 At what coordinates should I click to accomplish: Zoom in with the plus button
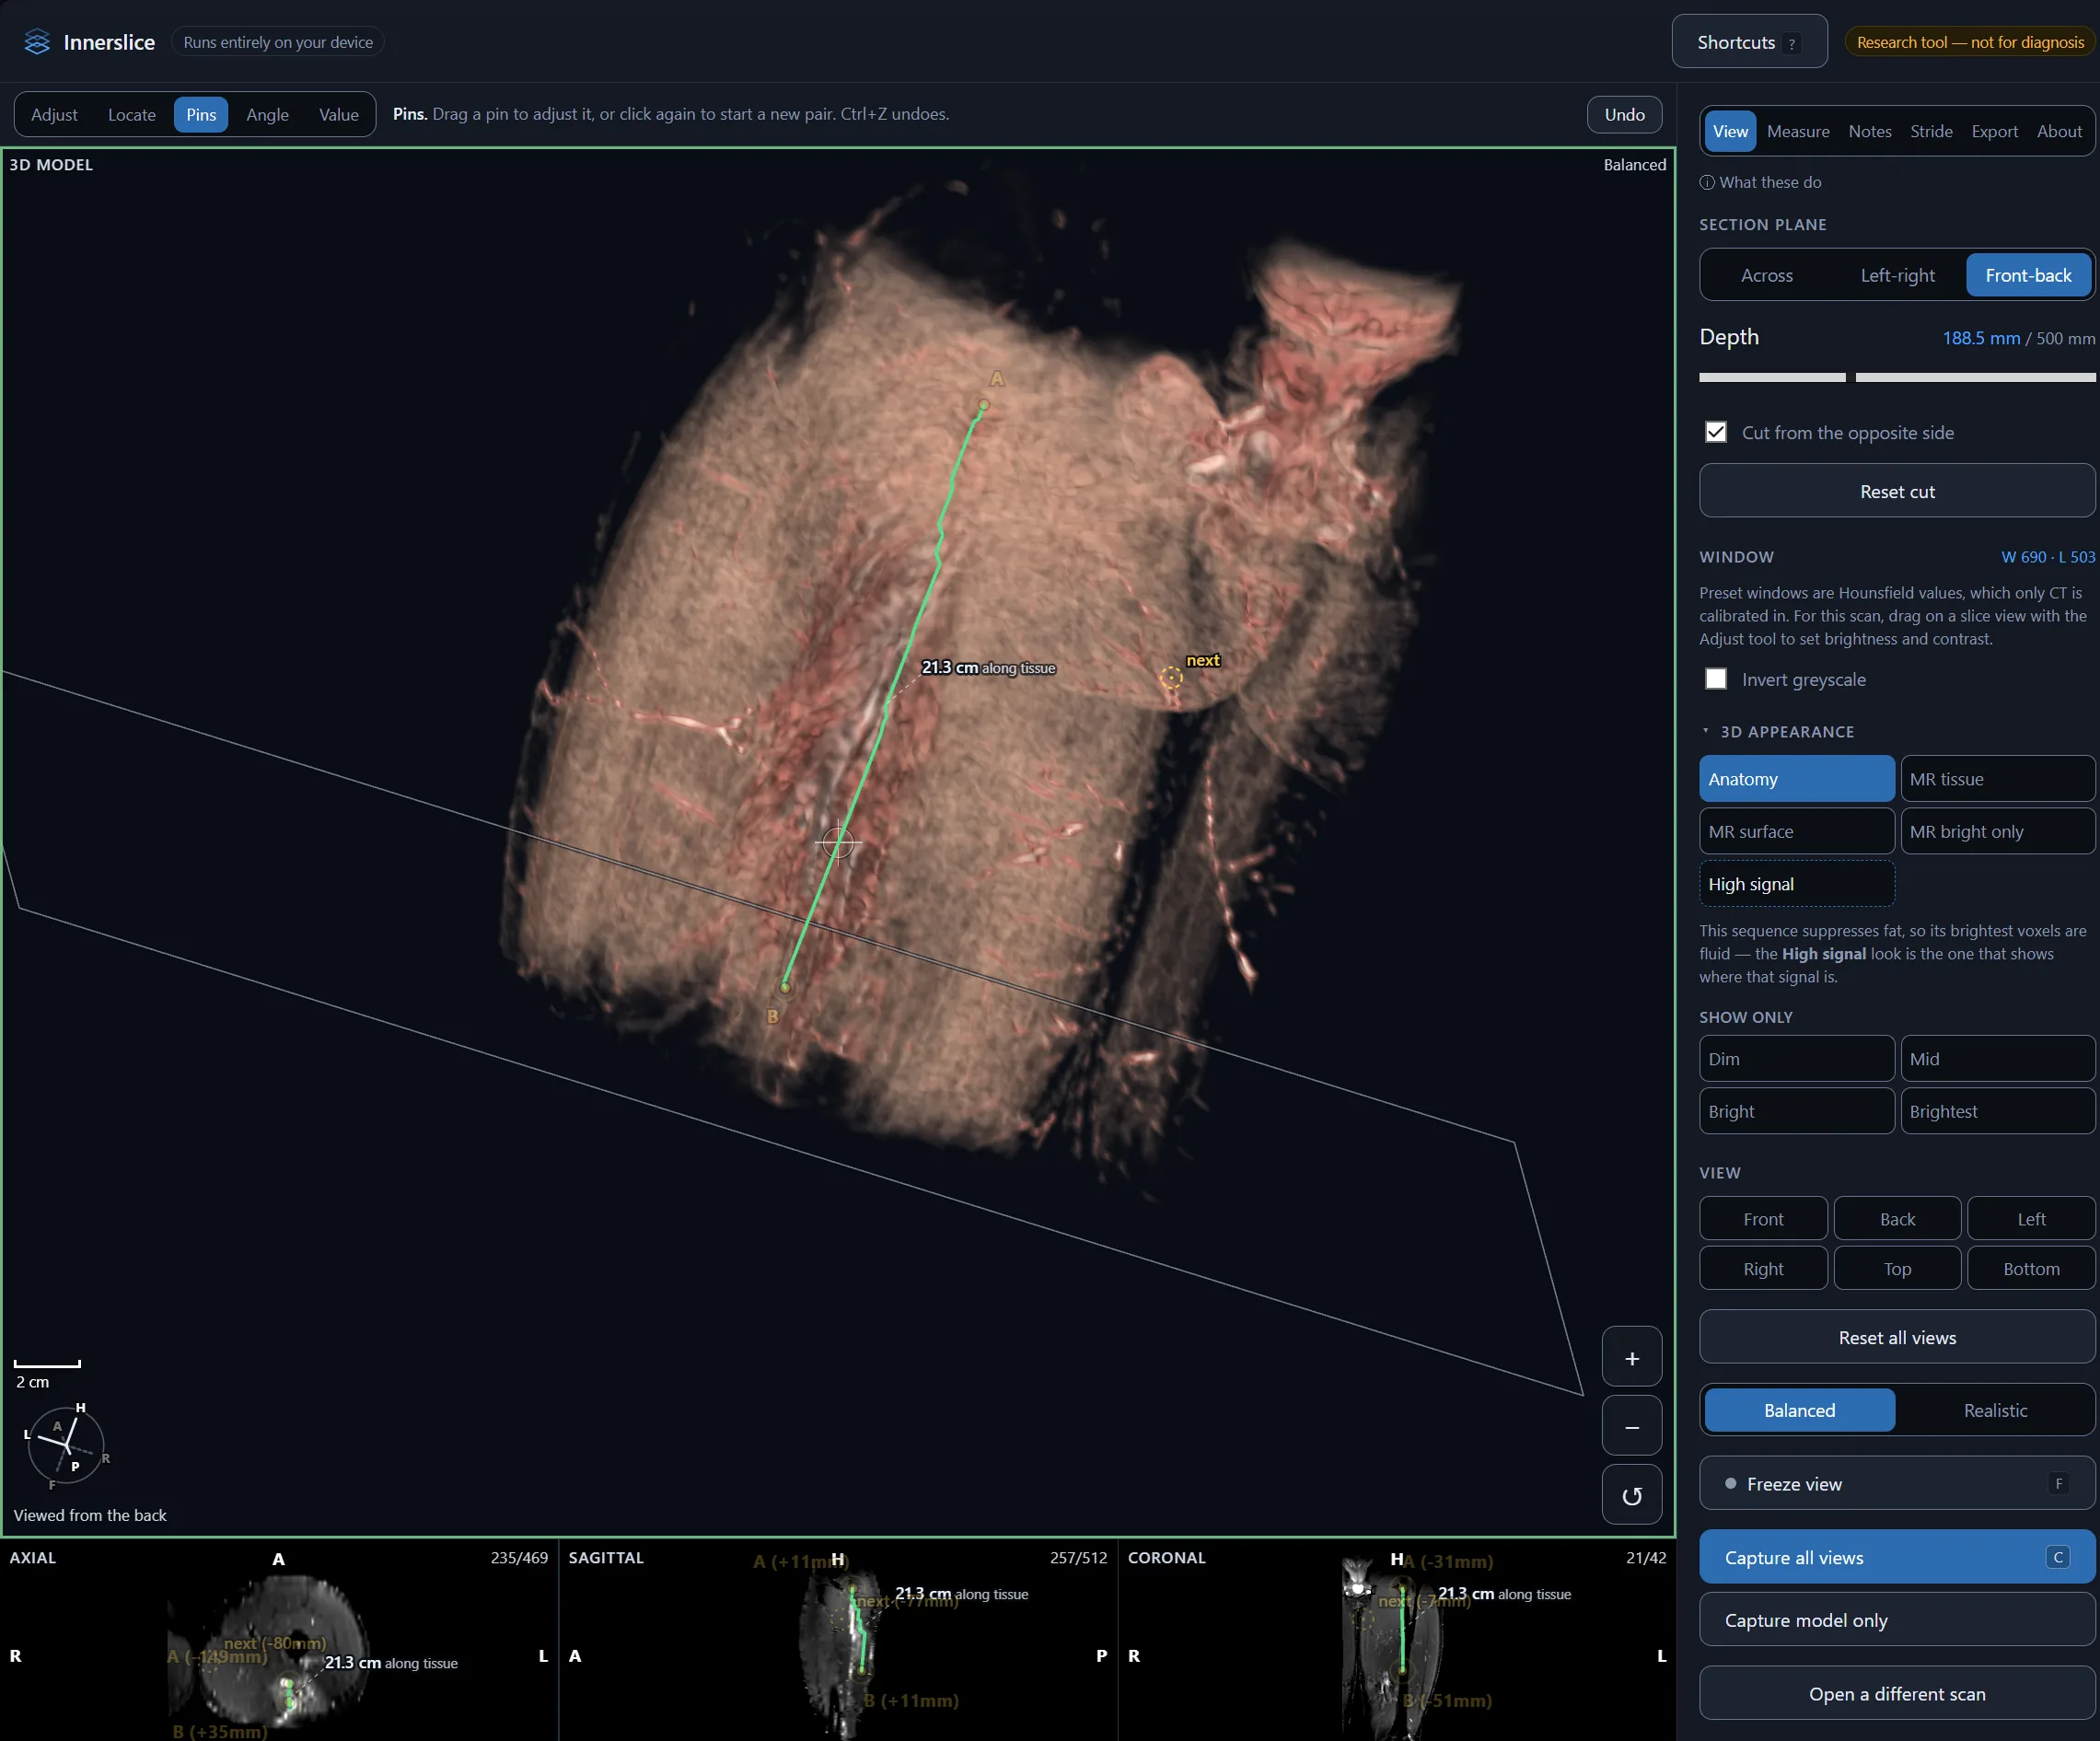(x=1631, y=1357)
